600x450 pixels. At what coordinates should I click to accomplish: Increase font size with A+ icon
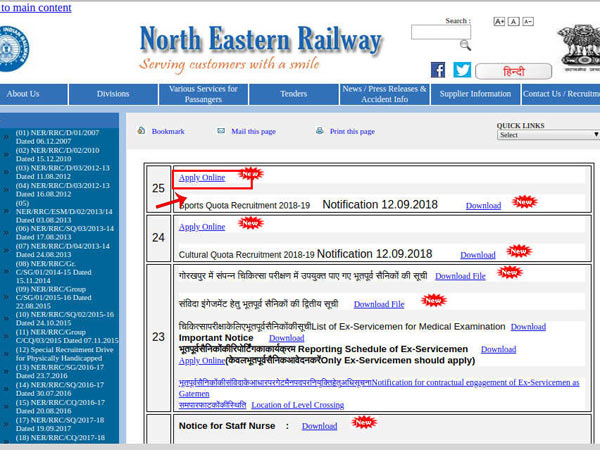(499, 21)
